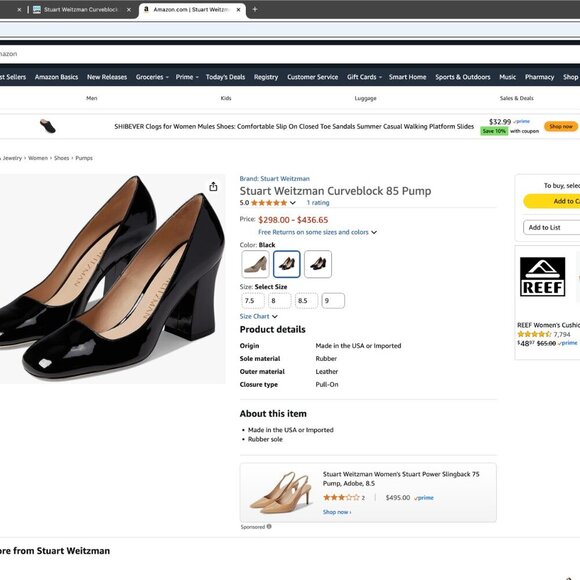
Task: Choose size 8
Action: [280, 301]
